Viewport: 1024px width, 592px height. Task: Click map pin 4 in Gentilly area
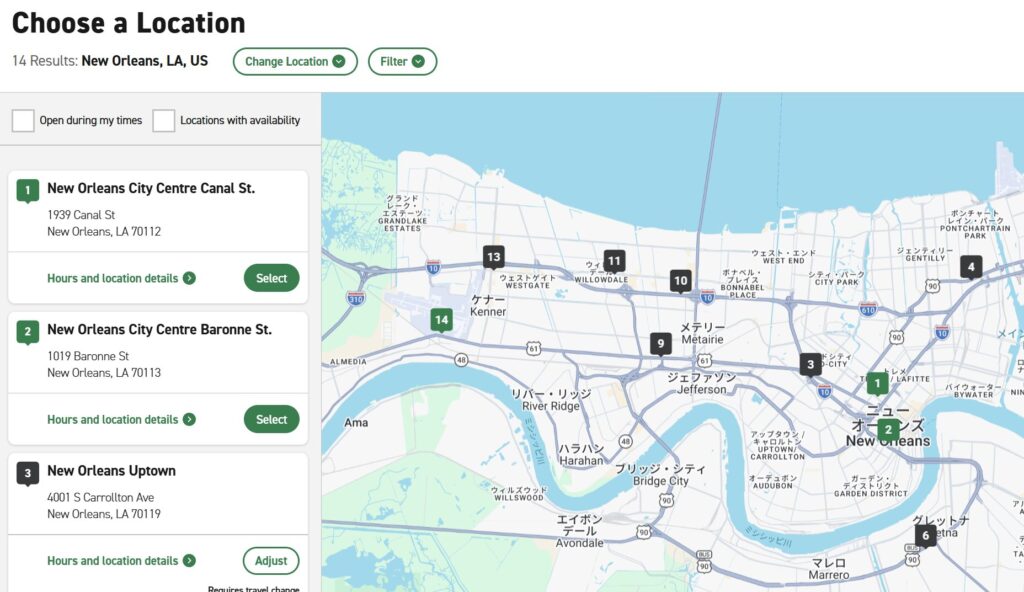970,266
